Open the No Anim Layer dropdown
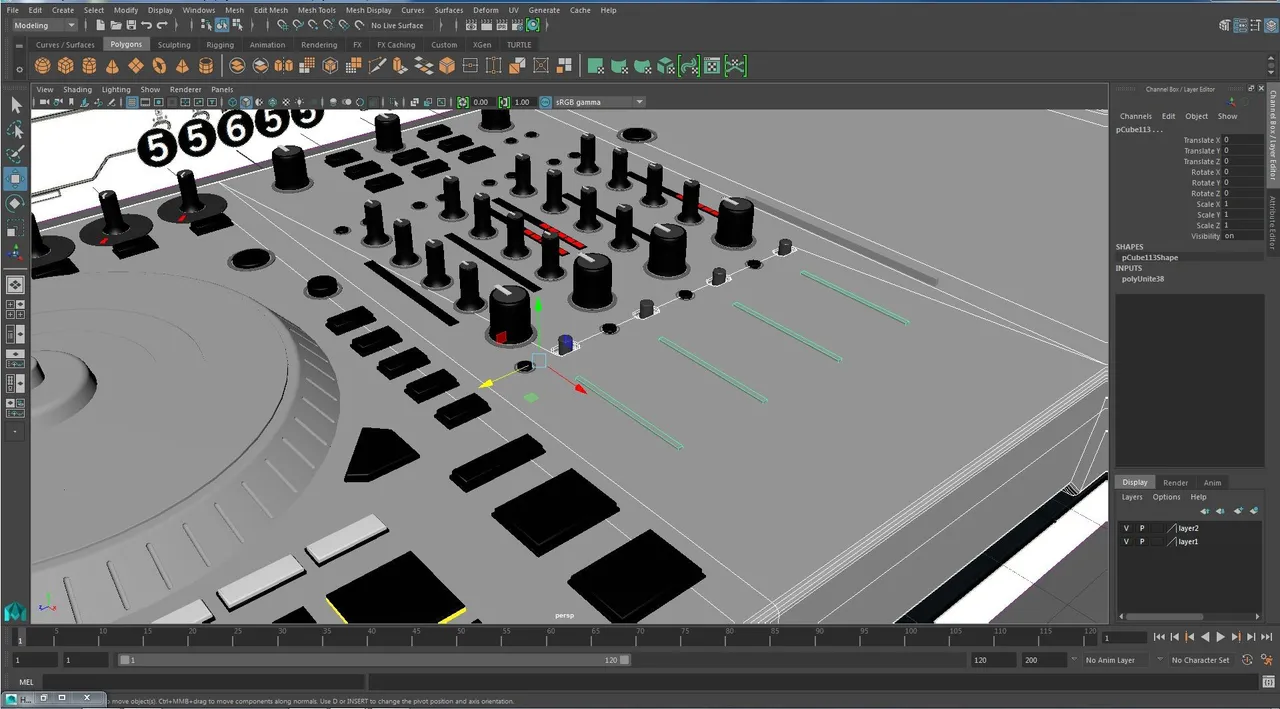This screenshot has height=709, width=1280. [1117, 660]
